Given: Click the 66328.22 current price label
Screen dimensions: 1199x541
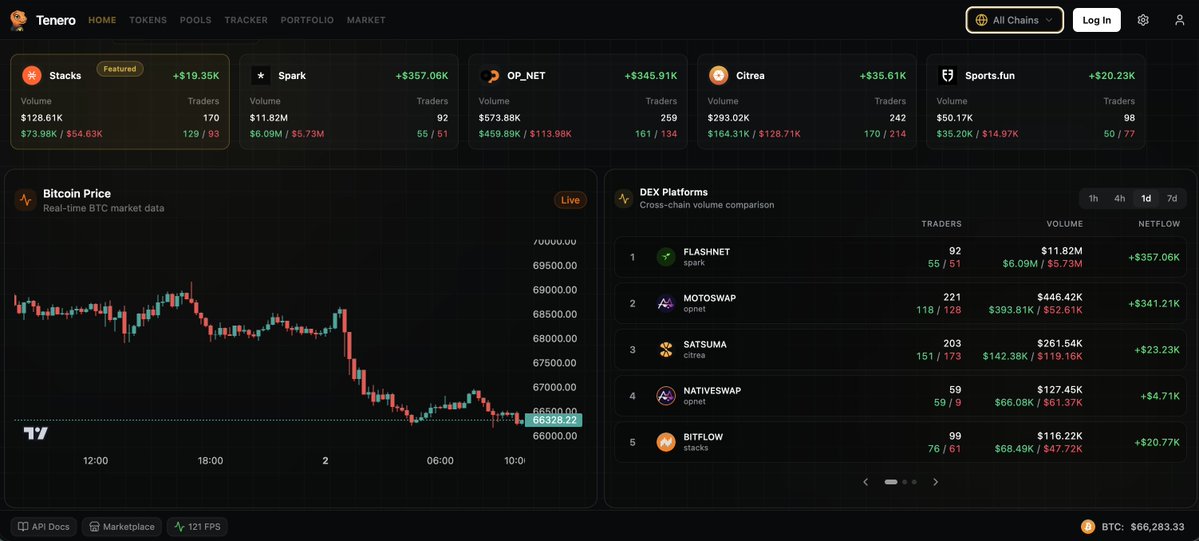Looking at the screenshot, I should point(554,420).
